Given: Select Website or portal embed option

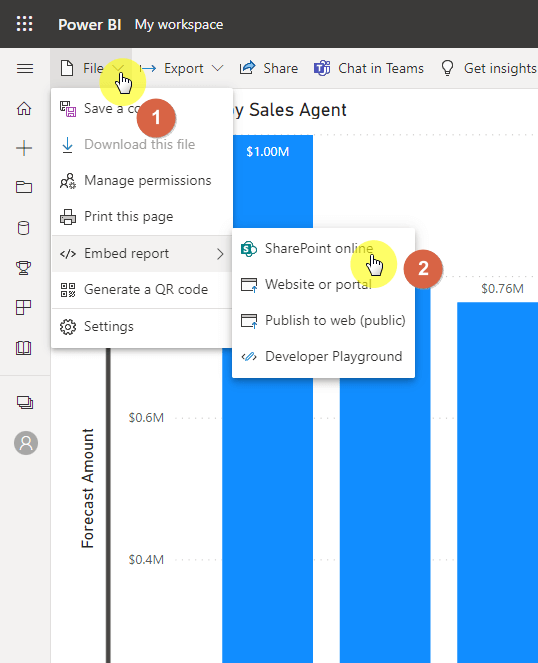Looking at the screenshot, I should [x=324, y=284].
